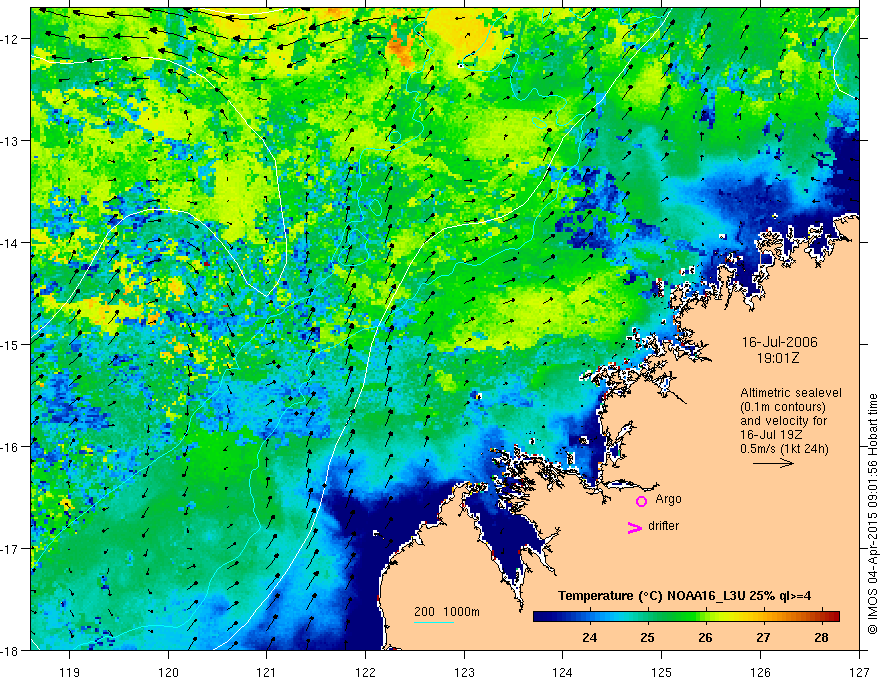Click longitude label 126 on bottom axis
Viewport: 880px width, 680px height.
click(x=760, y=672)
